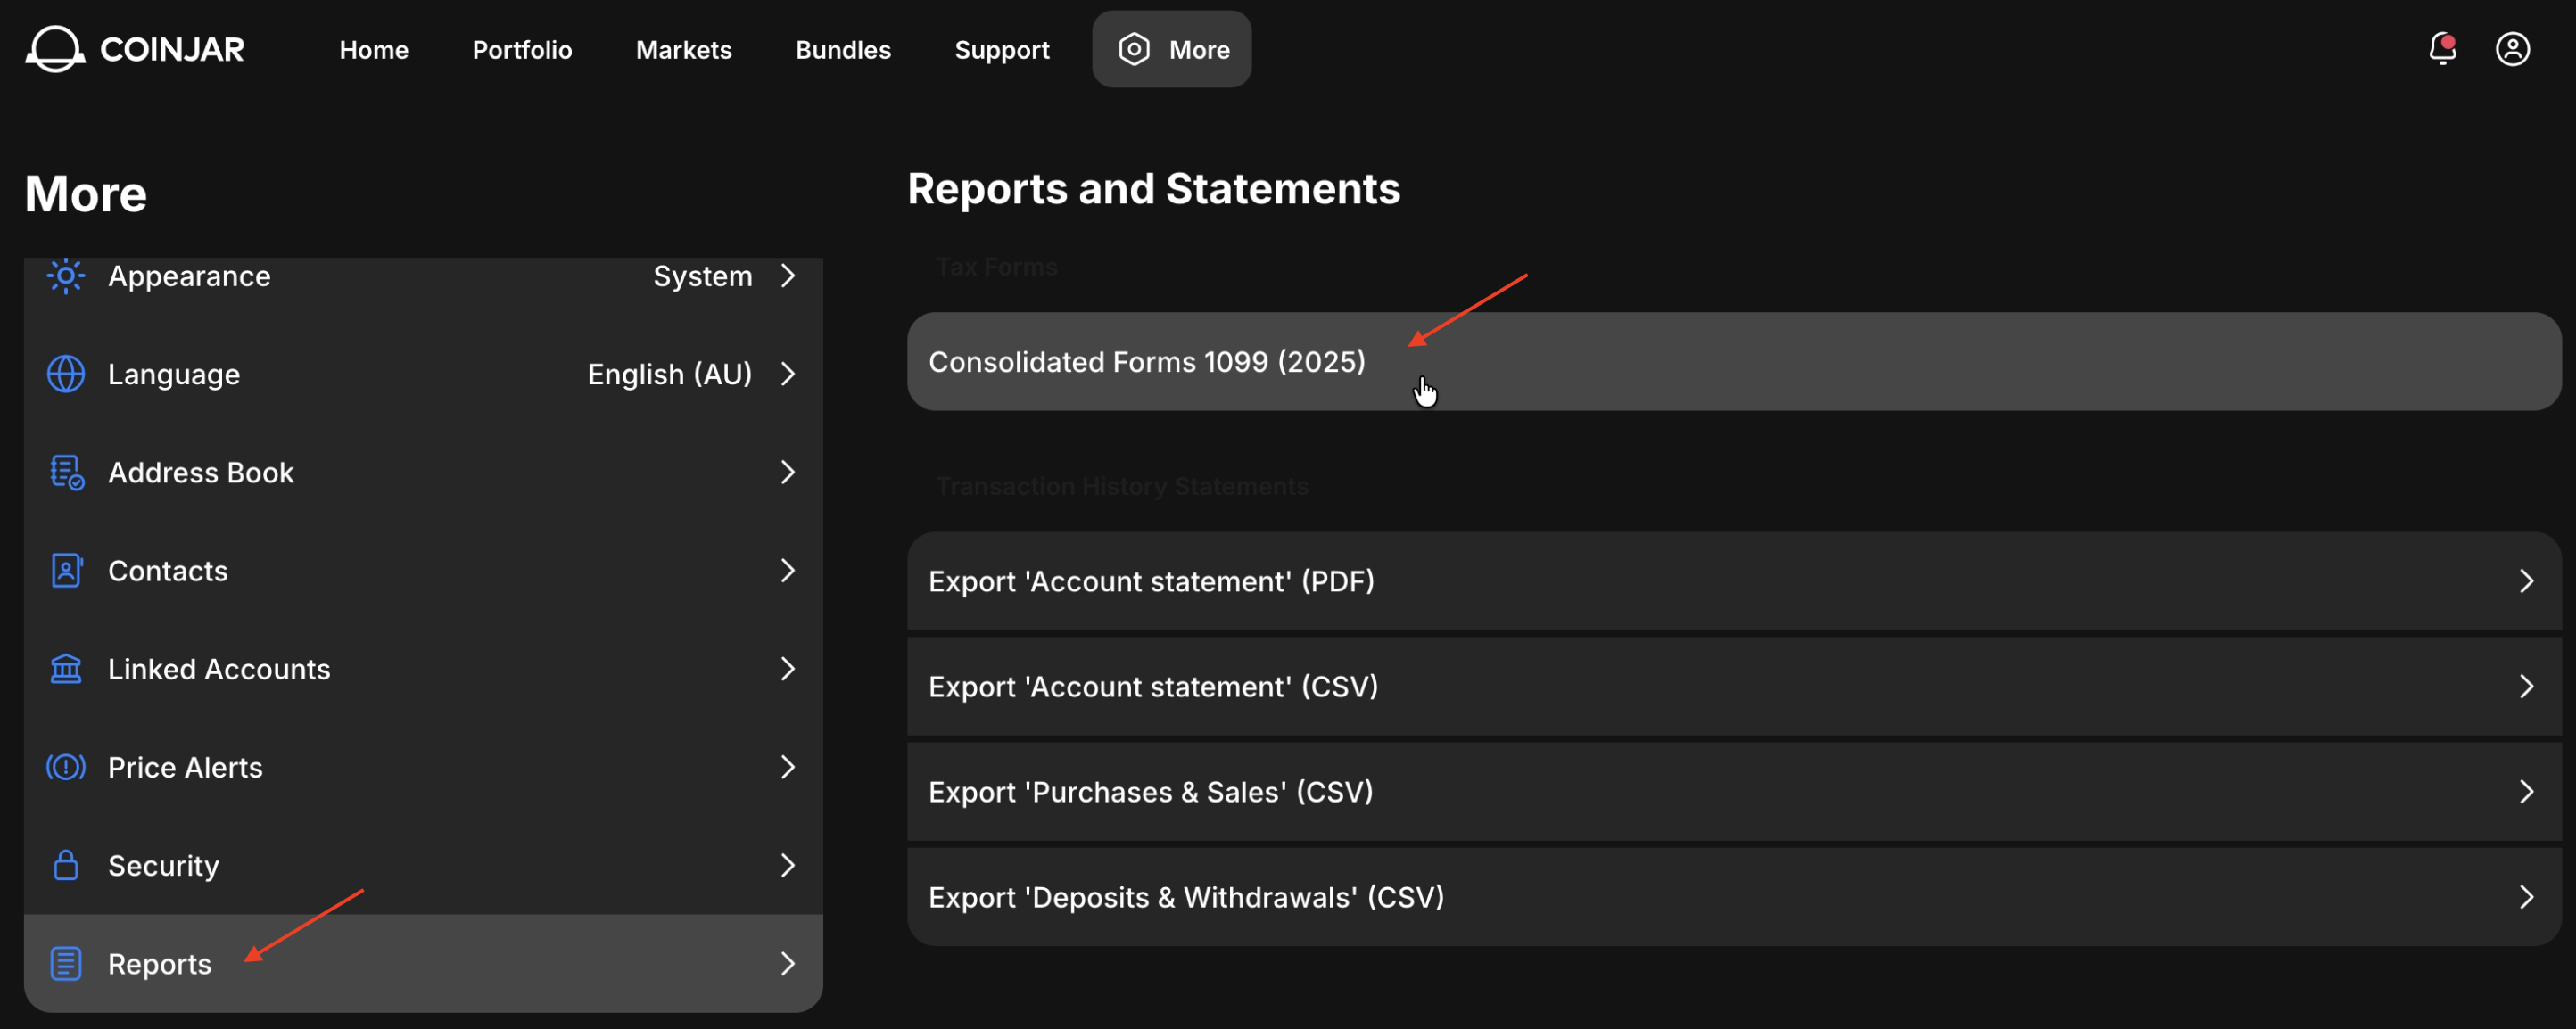2576x1029 pixels.
Task: Click the Appearance sun icon
Action: [66, 276]
